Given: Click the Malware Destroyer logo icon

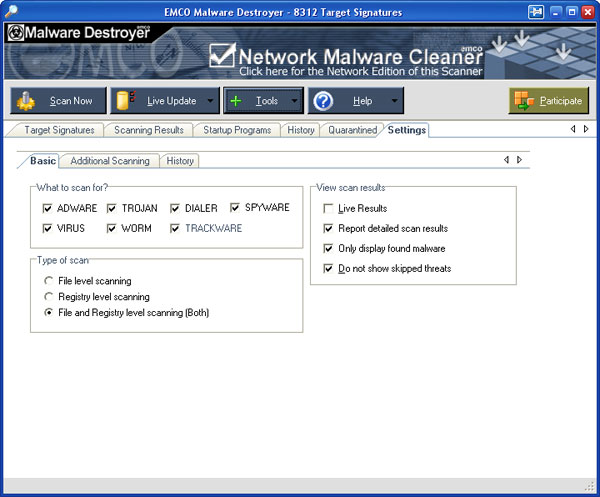Looking at the screenshot, I should (x=16, y=32).
